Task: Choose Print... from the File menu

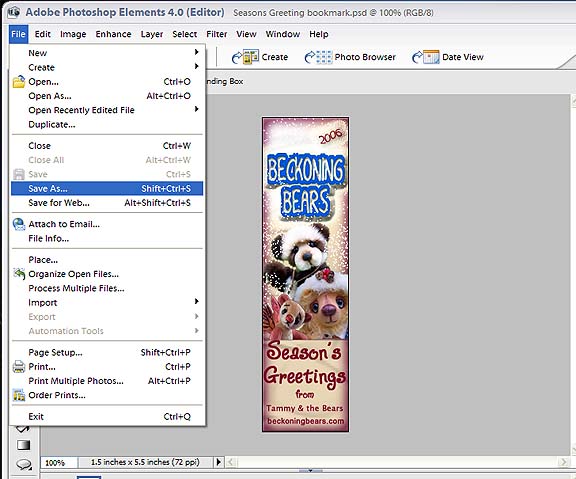Action: point(107,367)
